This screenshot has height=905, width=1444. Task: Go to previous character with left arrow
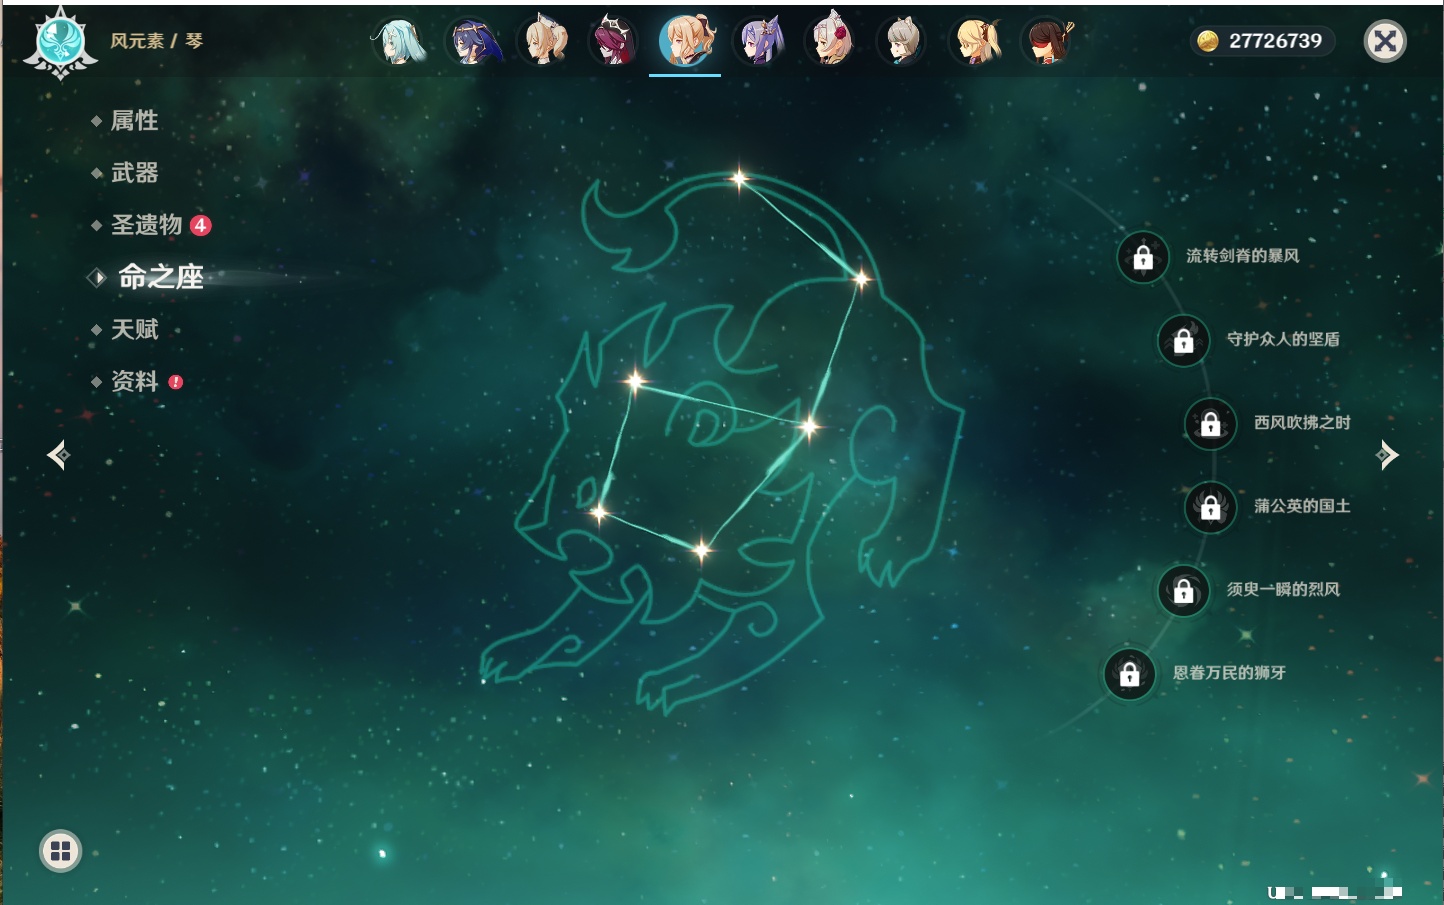pos(58,455)
